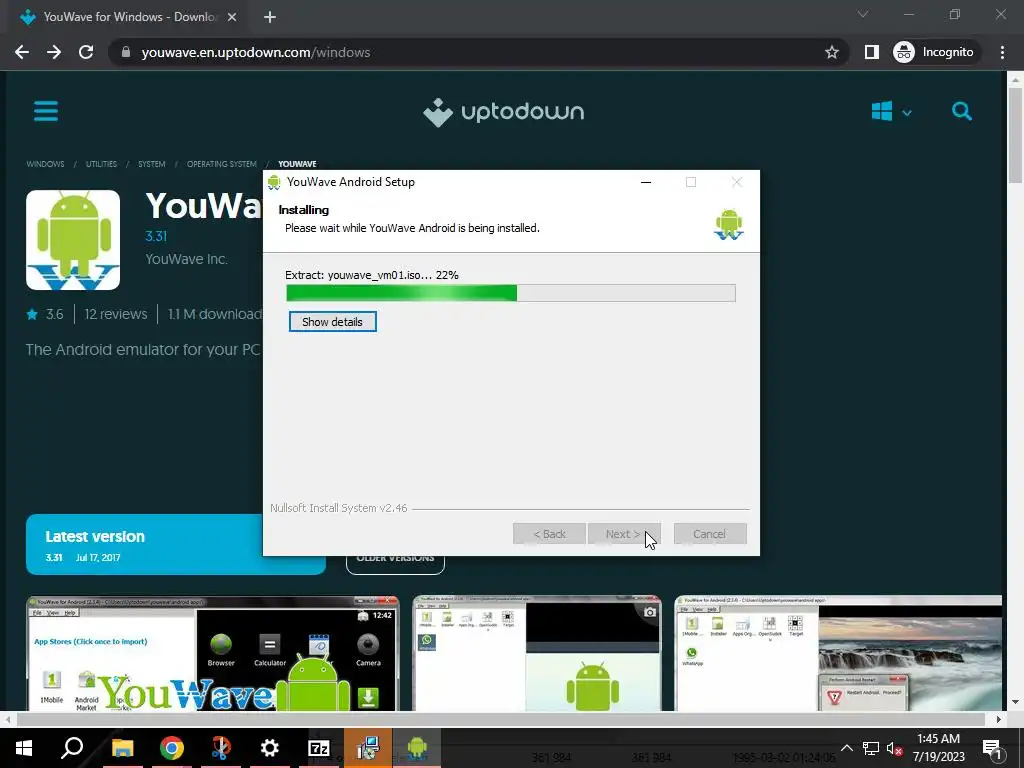Viewport: 1024px width, 768px height.
Task: Click the installer title bar Android icon
Action: pyautogui.click(x=274, y=182)
